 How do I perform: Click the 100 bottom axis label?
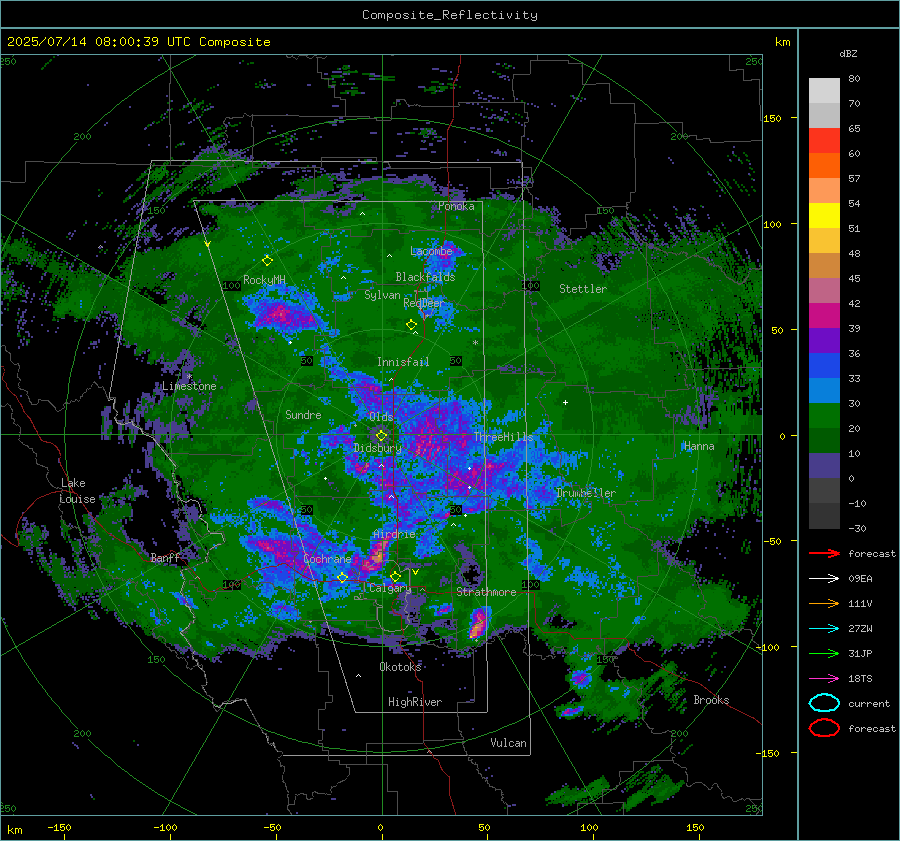(589, 827)
